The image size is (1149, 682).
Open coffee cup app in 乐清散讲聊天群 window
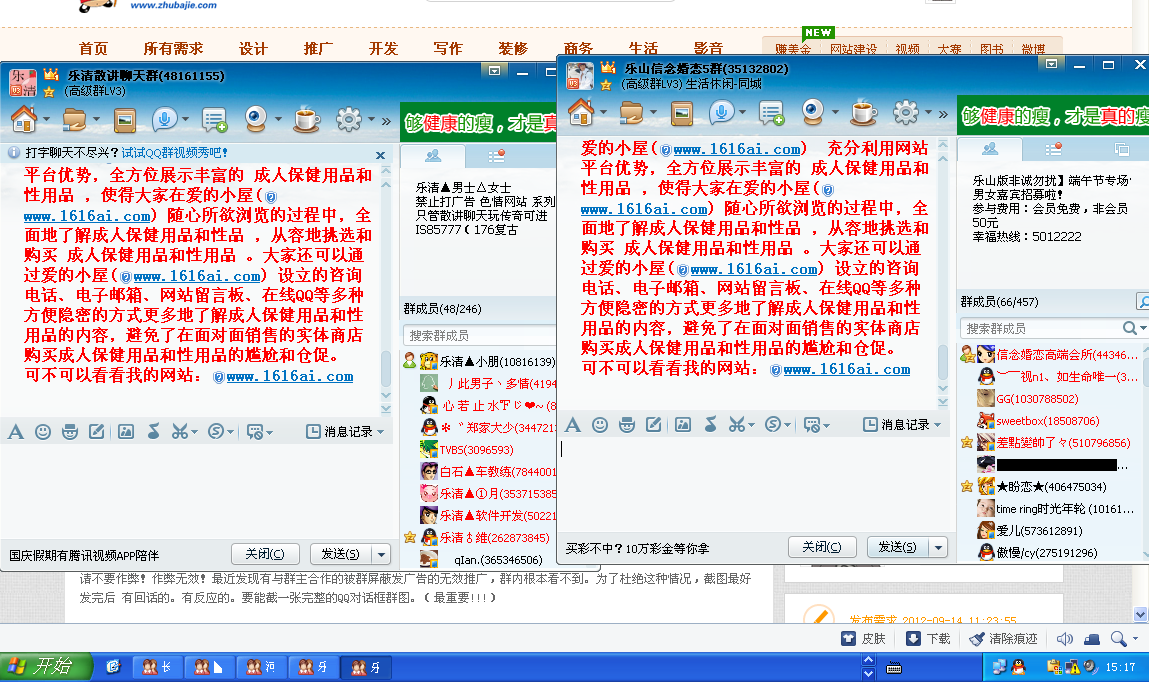(306, 119)
